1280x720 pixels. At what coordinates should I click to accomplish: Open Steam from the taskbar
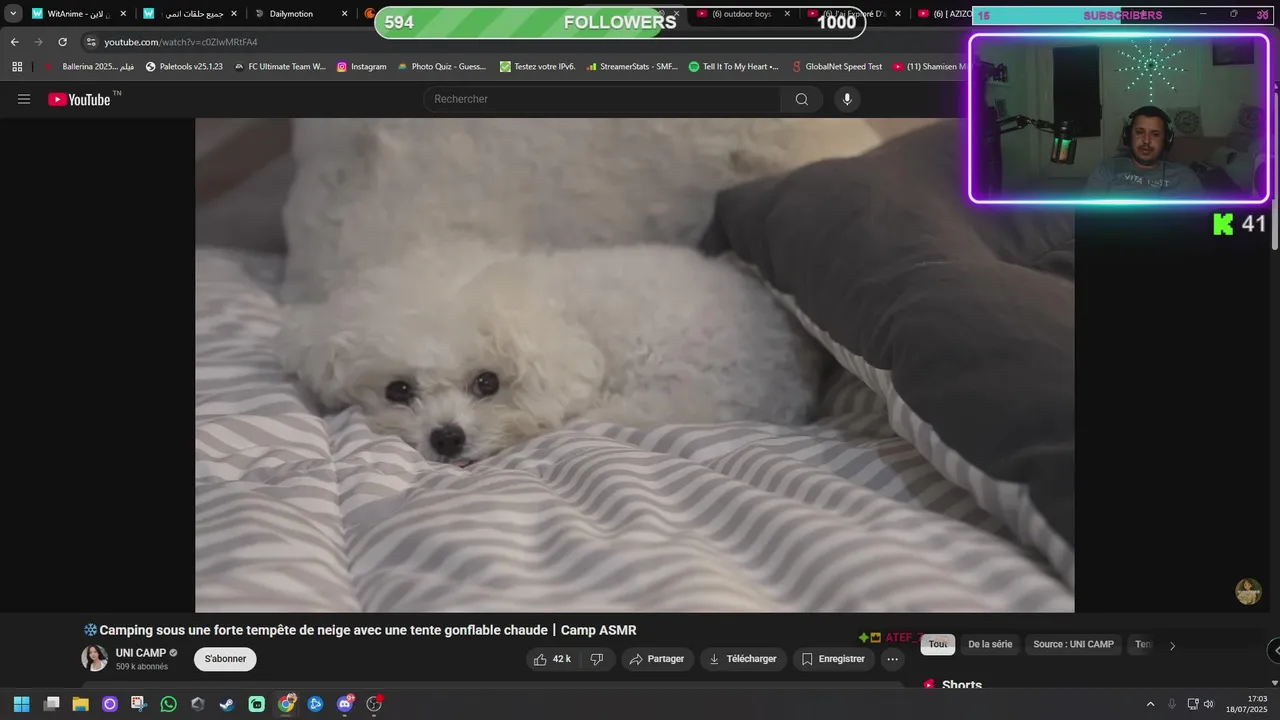(227, 704)
